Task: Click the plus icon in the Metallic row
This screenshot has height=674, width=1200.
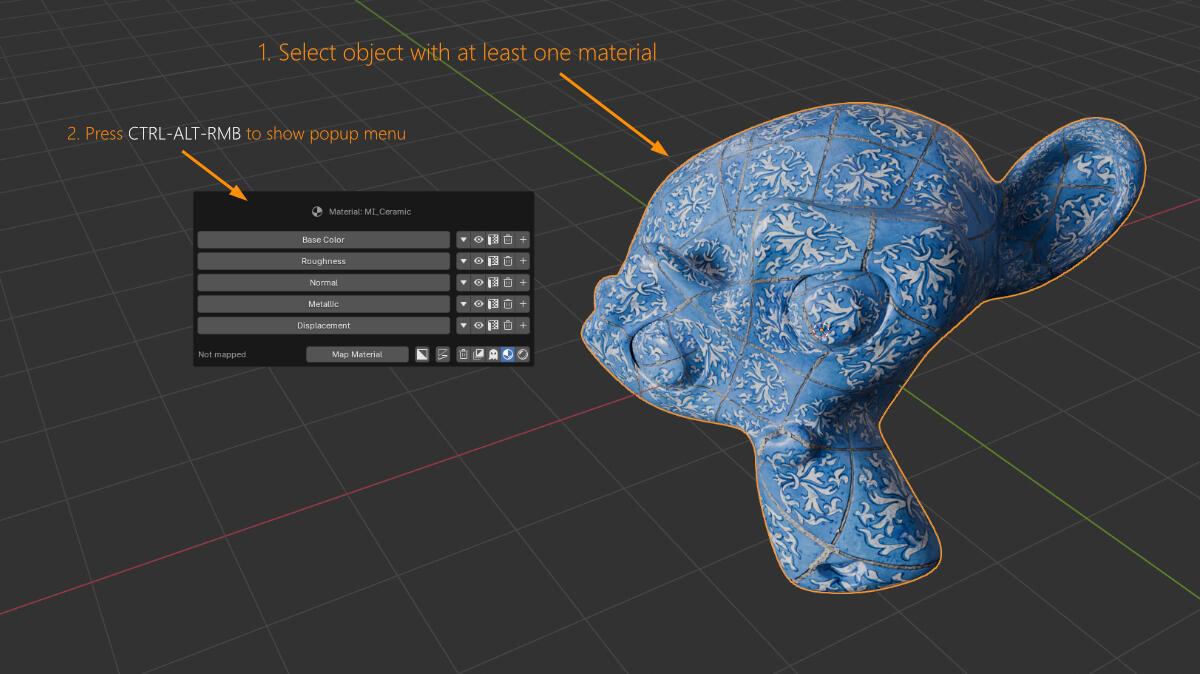Action: point(523,304)
